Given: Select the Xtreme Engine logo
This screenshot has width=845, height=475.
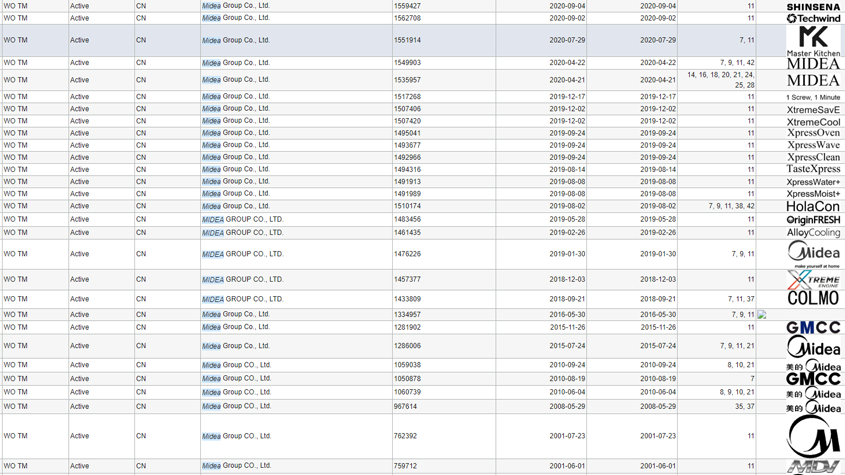Looking at the screenshot, I should tap(813, 280).
